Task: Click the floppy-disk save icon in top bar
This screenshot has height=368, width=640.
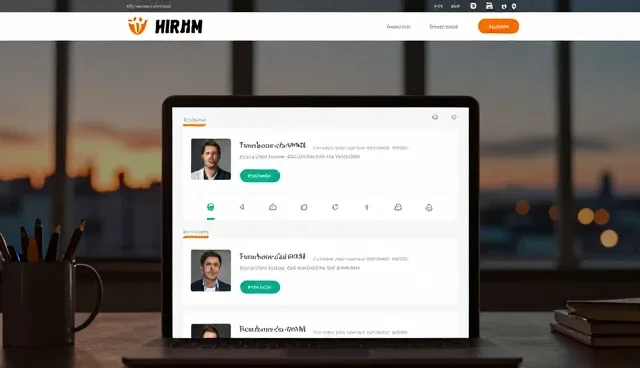Action: [489, 6]
